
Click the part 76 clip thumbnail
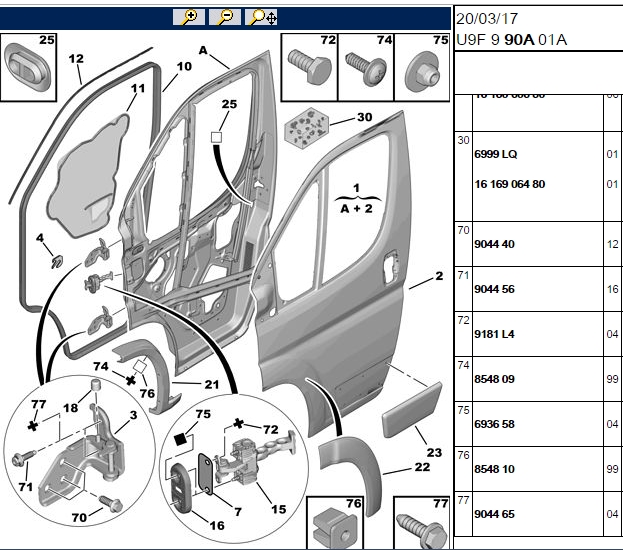[335, 523]
